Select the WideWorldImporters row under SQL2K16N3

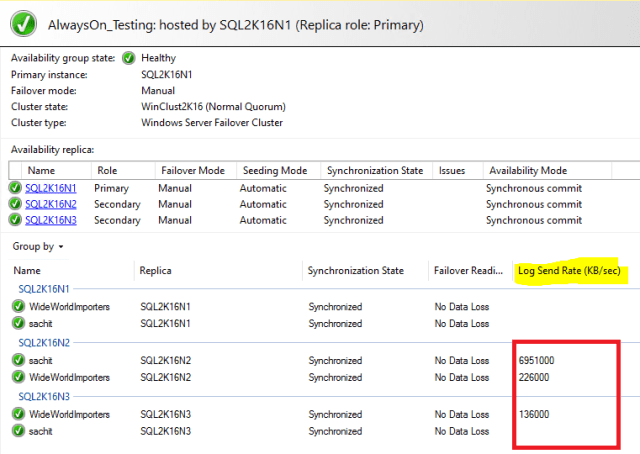tap(70, 414)
